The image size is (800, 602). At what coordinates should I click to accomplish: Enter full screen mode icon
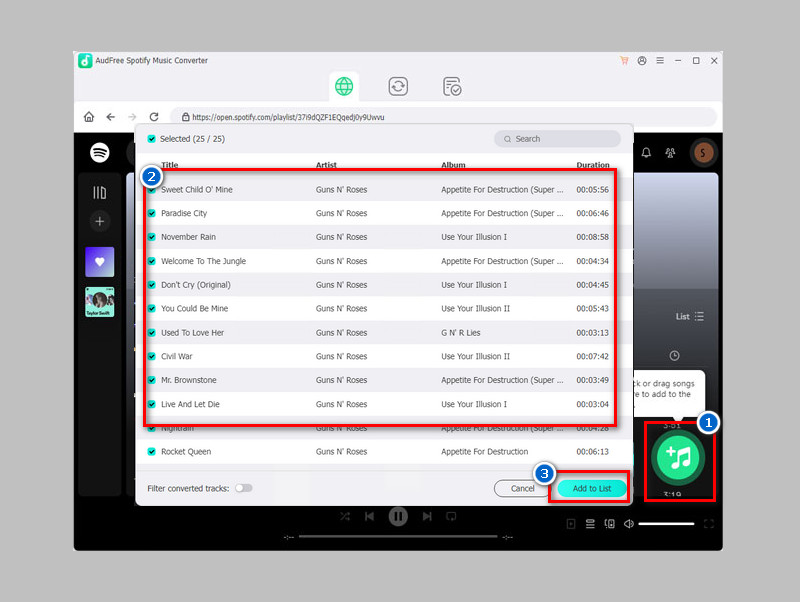click(x=709, y=524)
